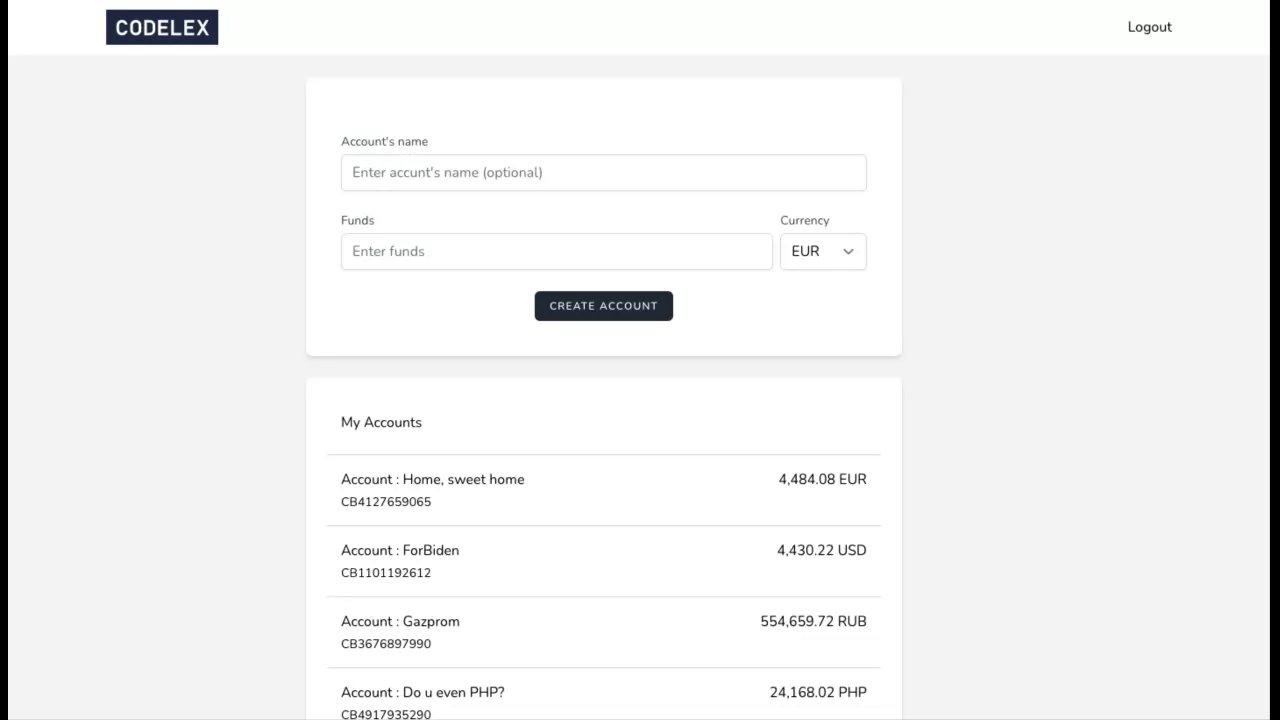Click the Currency label above the dropdown

(x=804, y=221)
